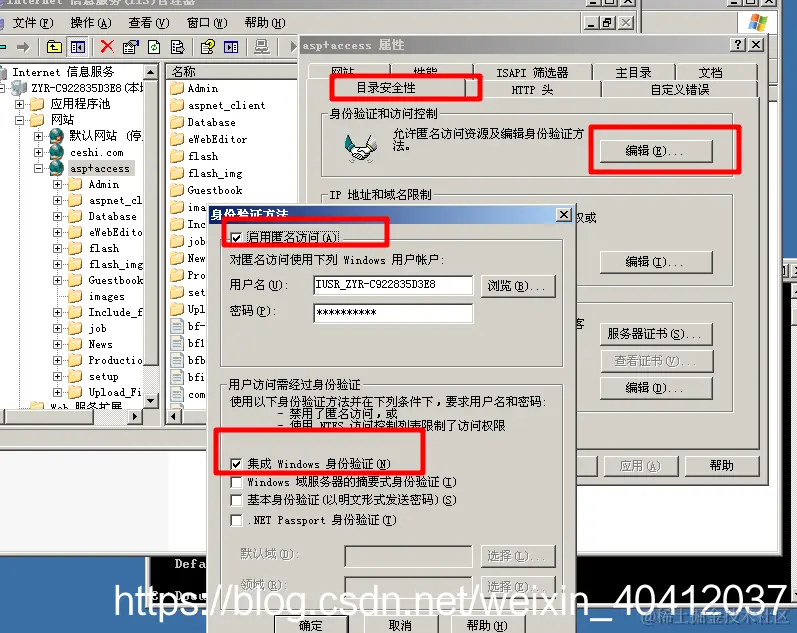Click the globe icon of 默认网站
Image resolution: width=797 pixels, height=633 pixels.
click(57, 136)
